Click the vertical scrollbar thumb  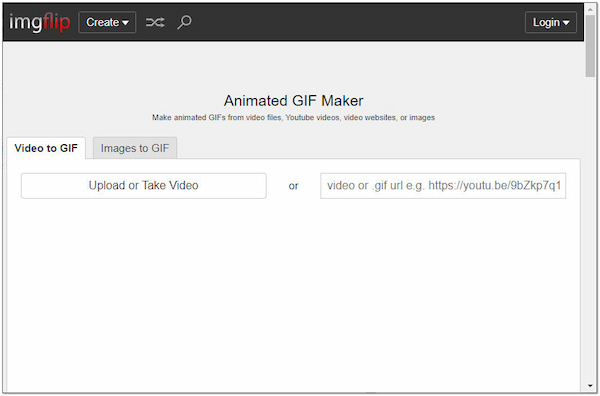pos(590,46)
